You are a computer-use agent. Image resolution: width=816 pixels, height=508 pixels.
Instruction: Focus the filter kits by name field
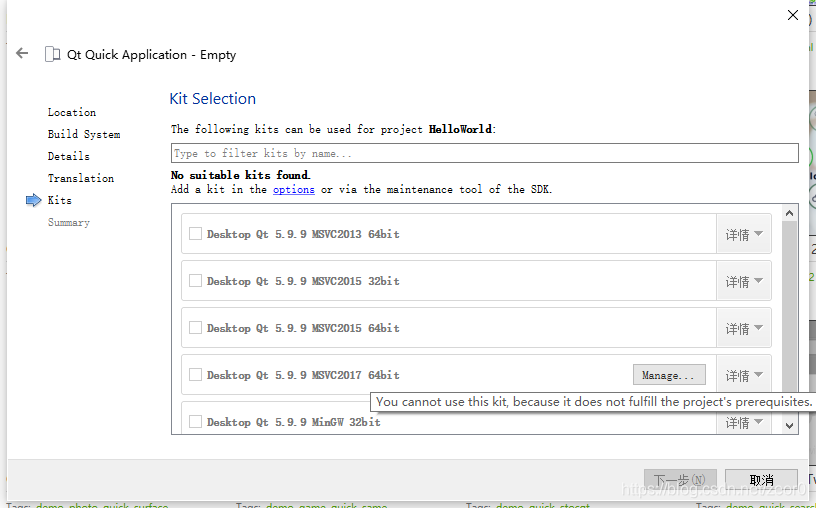[484, 153]
